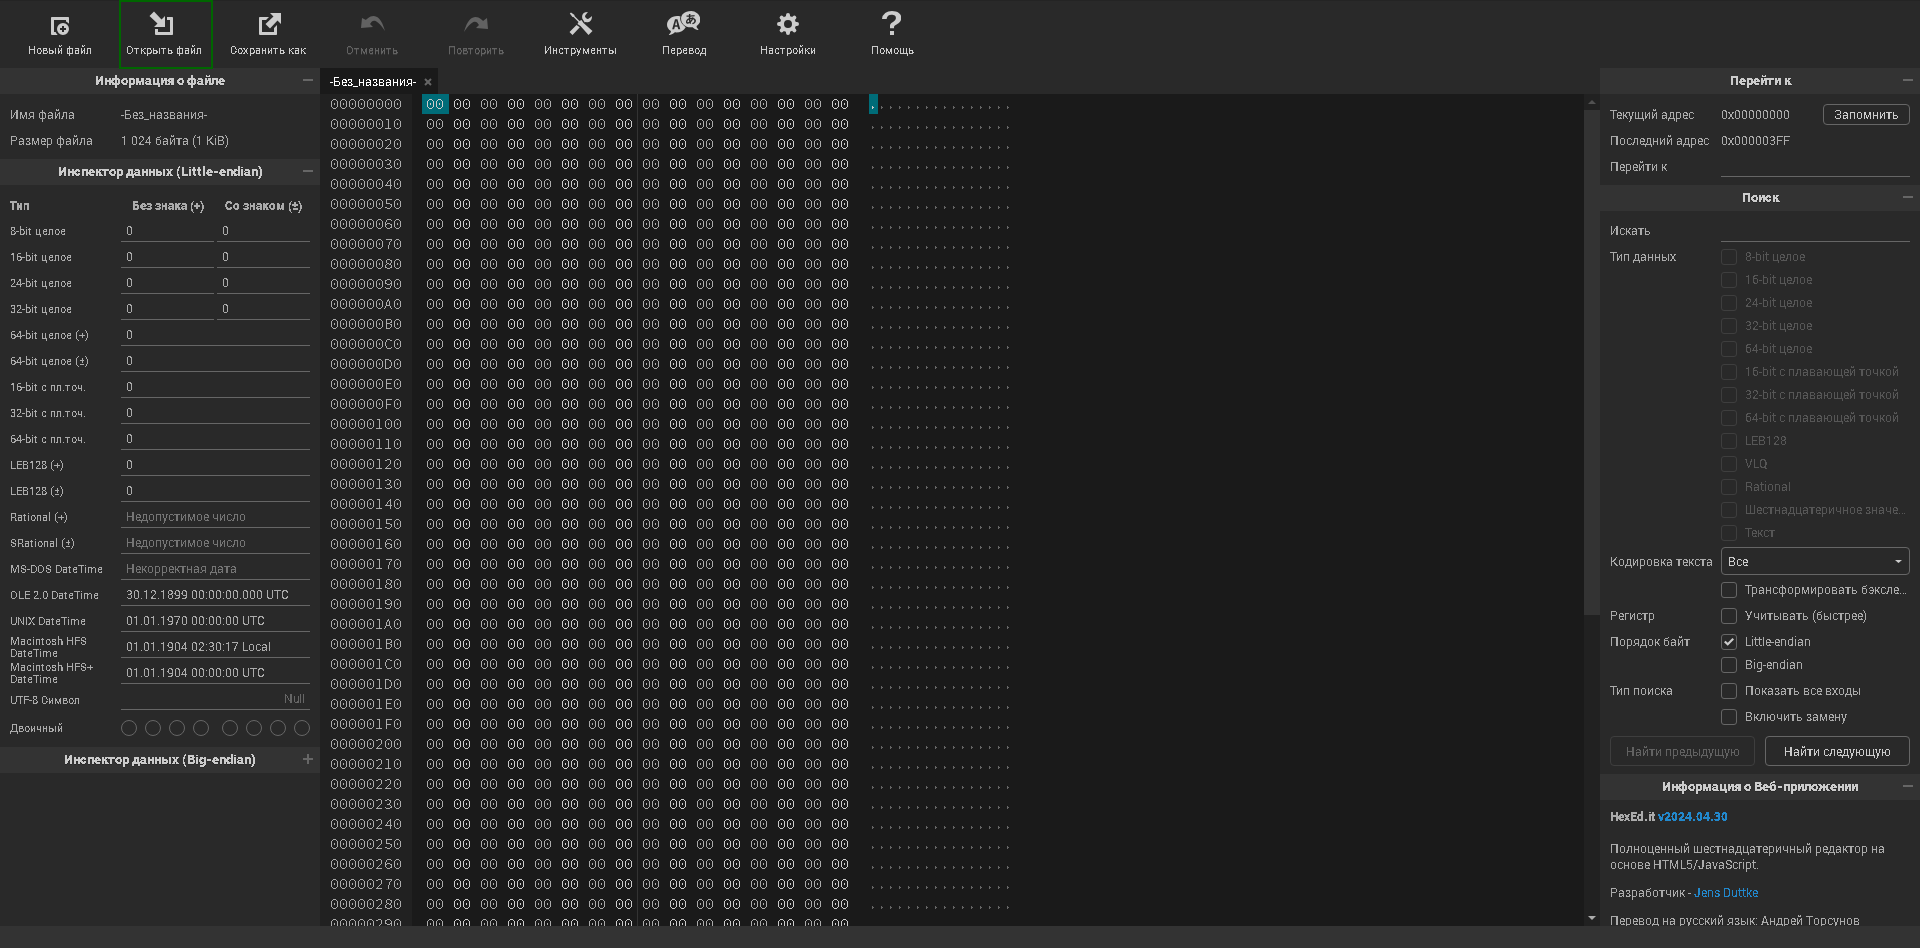Collapse the Little-endian data inspector panel
1920x948 pixels.
pyautogui.click(x=308, y=171)
